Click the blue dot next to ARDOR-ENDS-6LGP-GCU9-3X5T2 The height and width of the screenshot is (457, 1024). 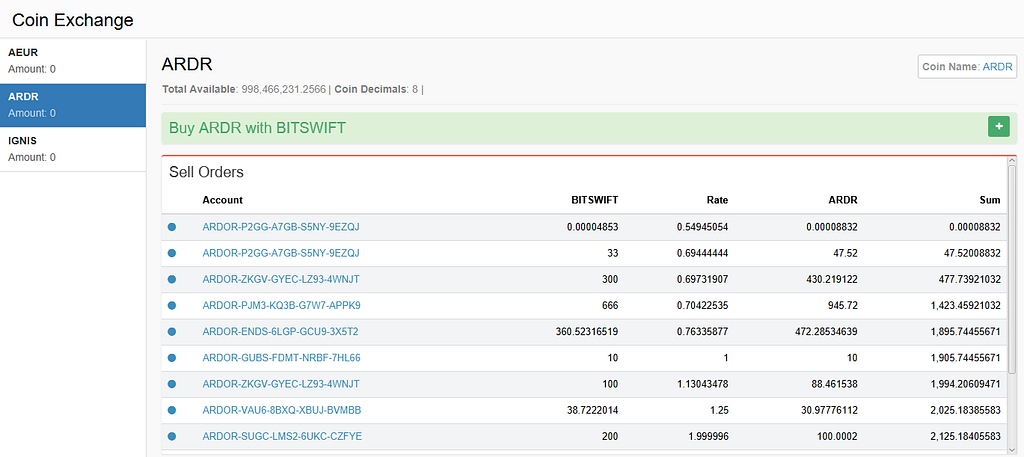[x=172, y=332]
